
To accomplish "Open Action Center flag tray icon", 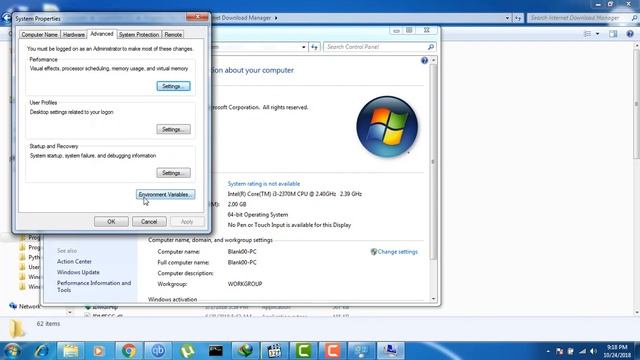I will click(560, 351).
